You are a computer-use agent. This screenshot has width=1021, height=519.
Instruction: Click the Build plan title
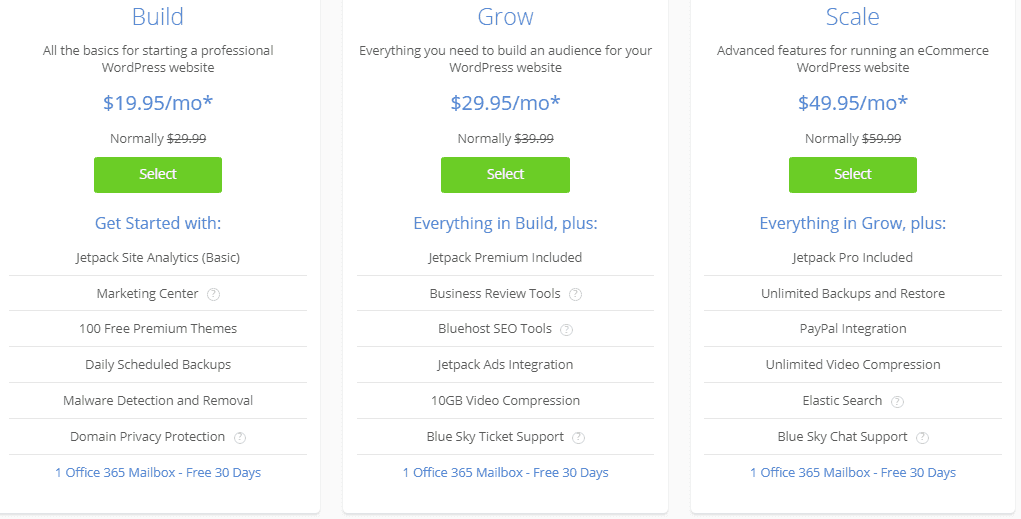[x=158, y=17]
